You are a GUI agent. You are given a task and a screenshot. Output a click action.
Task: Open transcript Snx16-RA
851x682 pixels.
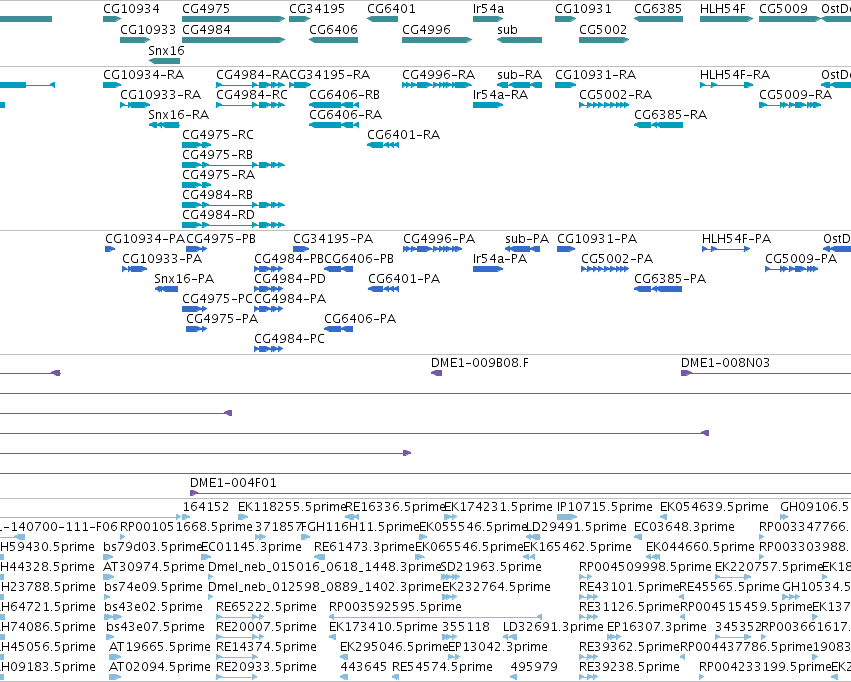tap(179, 115)
